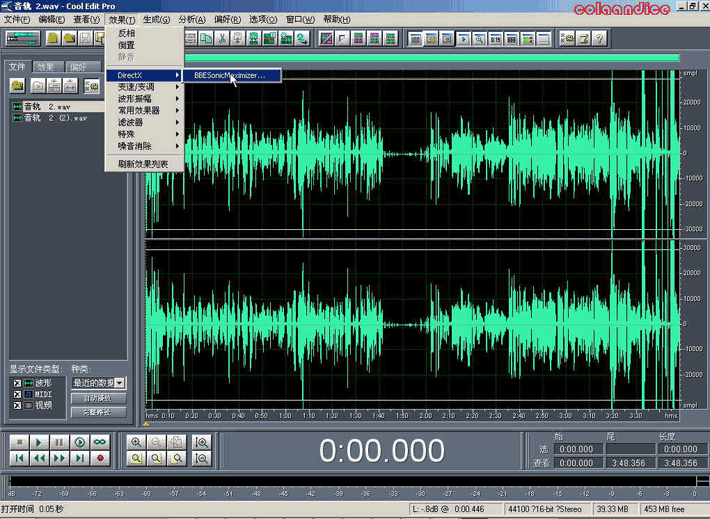Click the Loop play infinity button
The width and height of the screenshot is (710, 519).
(100, 442)
